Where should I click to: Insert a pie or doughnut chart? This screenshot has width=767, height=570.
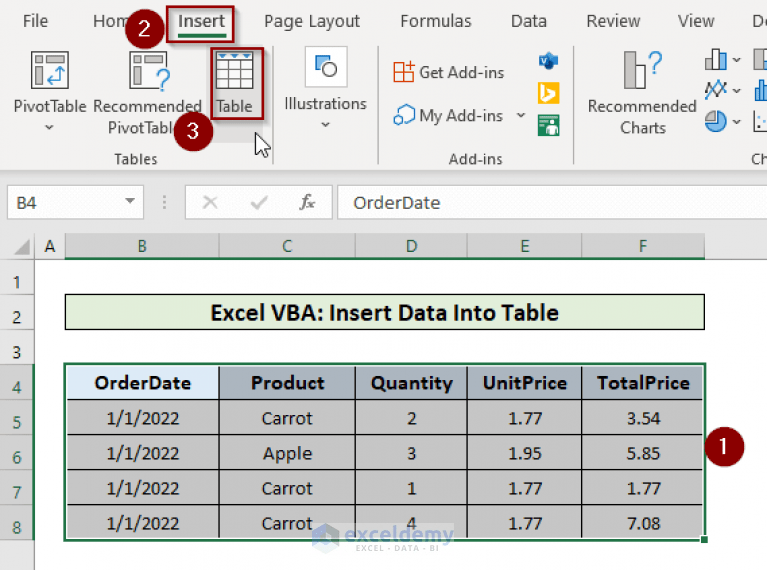716,121
